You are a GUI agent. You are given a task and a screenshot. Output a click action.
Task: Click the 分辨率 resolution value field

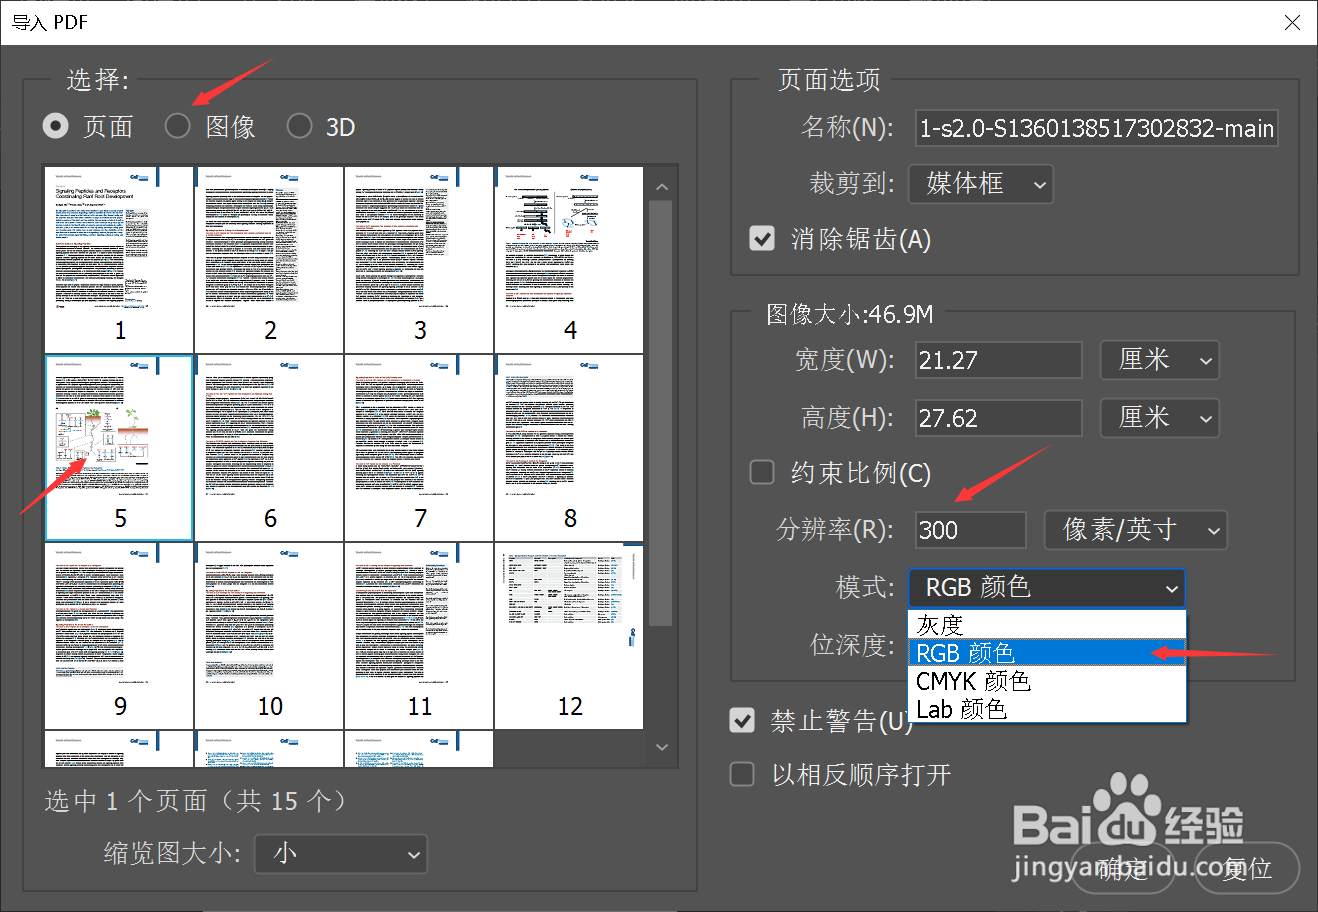click(969, 530)
